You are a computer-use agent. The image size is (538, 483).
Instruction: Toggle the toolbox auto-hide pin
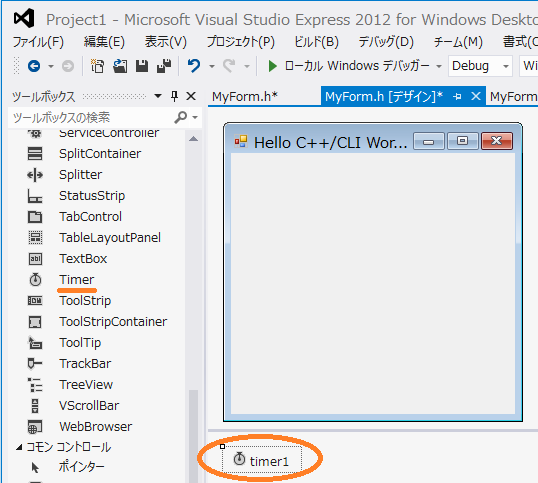[174, 96]
